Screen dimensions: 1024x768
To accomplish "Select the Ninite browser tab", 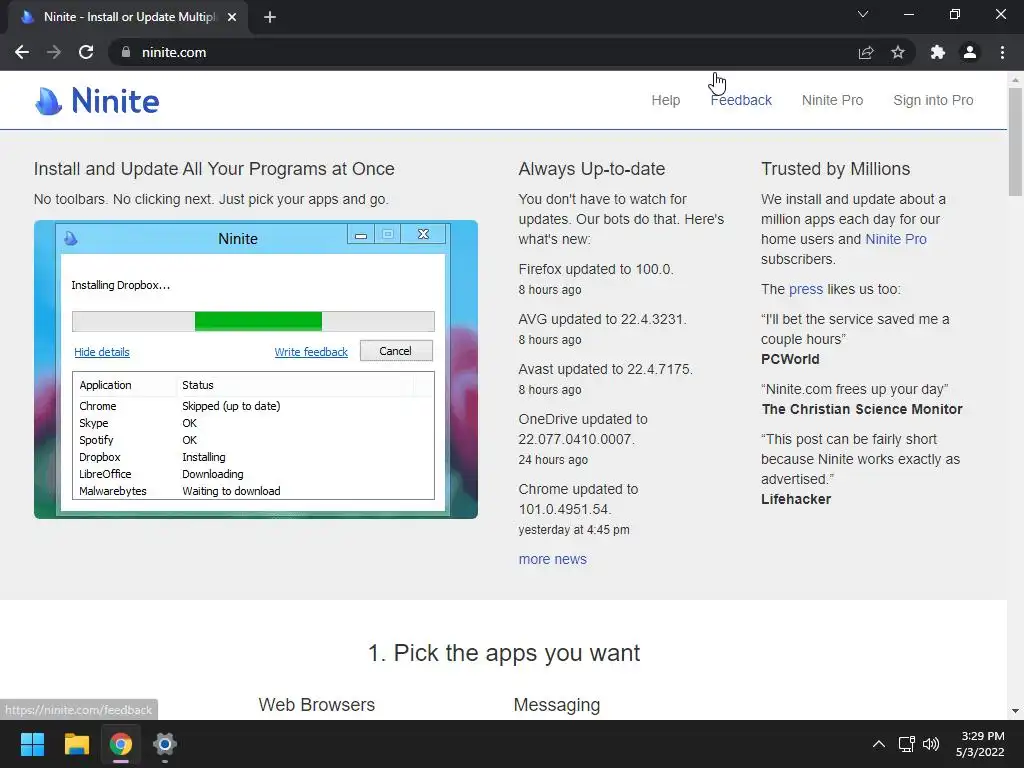I will point(128,17).
